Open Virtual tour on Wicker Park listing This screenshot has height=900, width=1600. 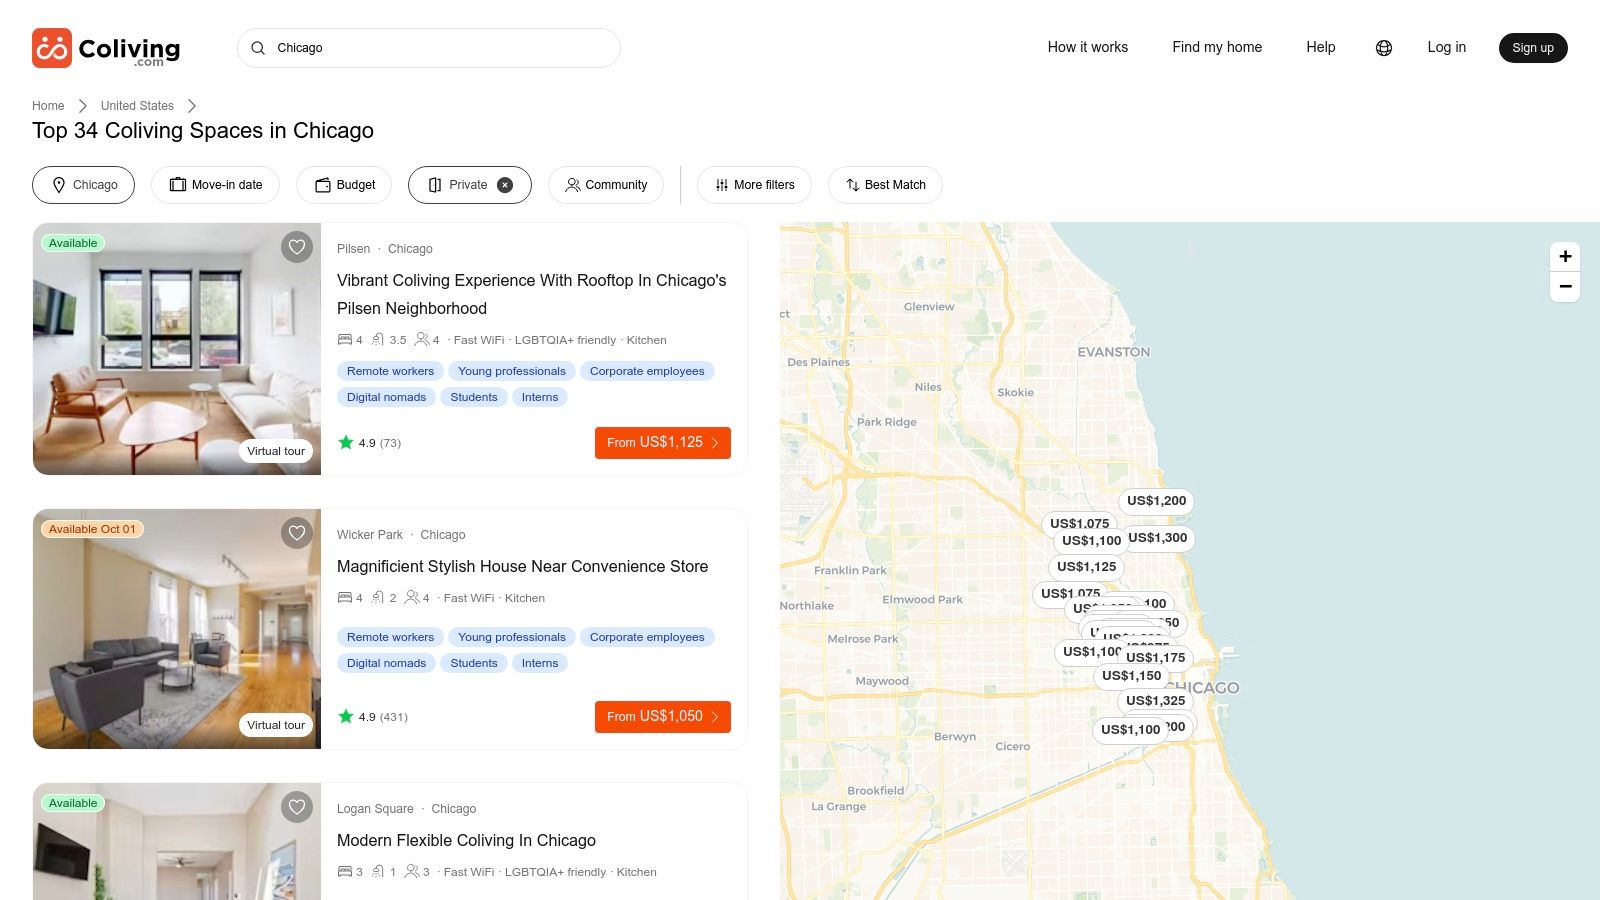coord(276,725)
